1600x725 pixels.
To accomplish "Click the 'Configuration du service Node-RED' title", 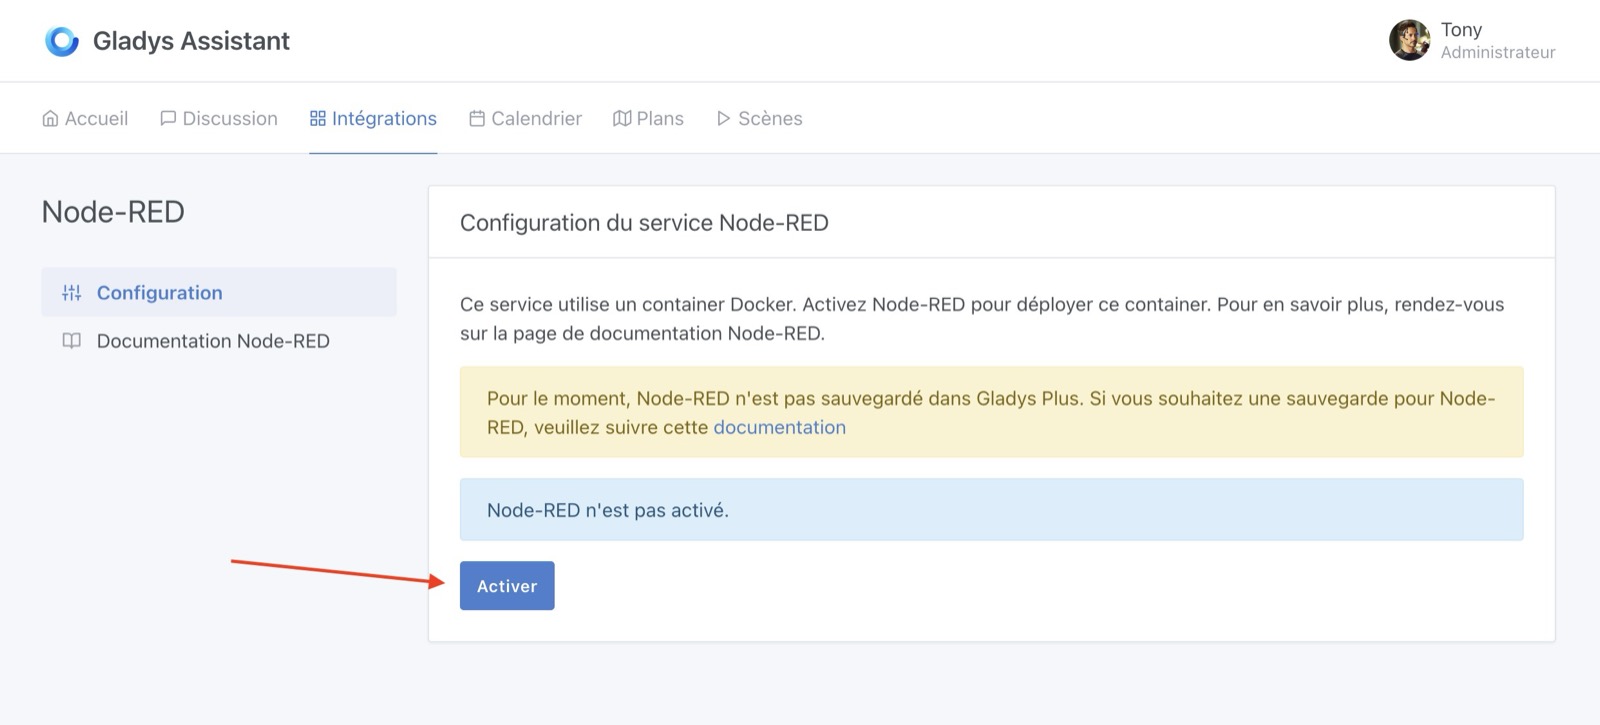I will tap(644, 223).
